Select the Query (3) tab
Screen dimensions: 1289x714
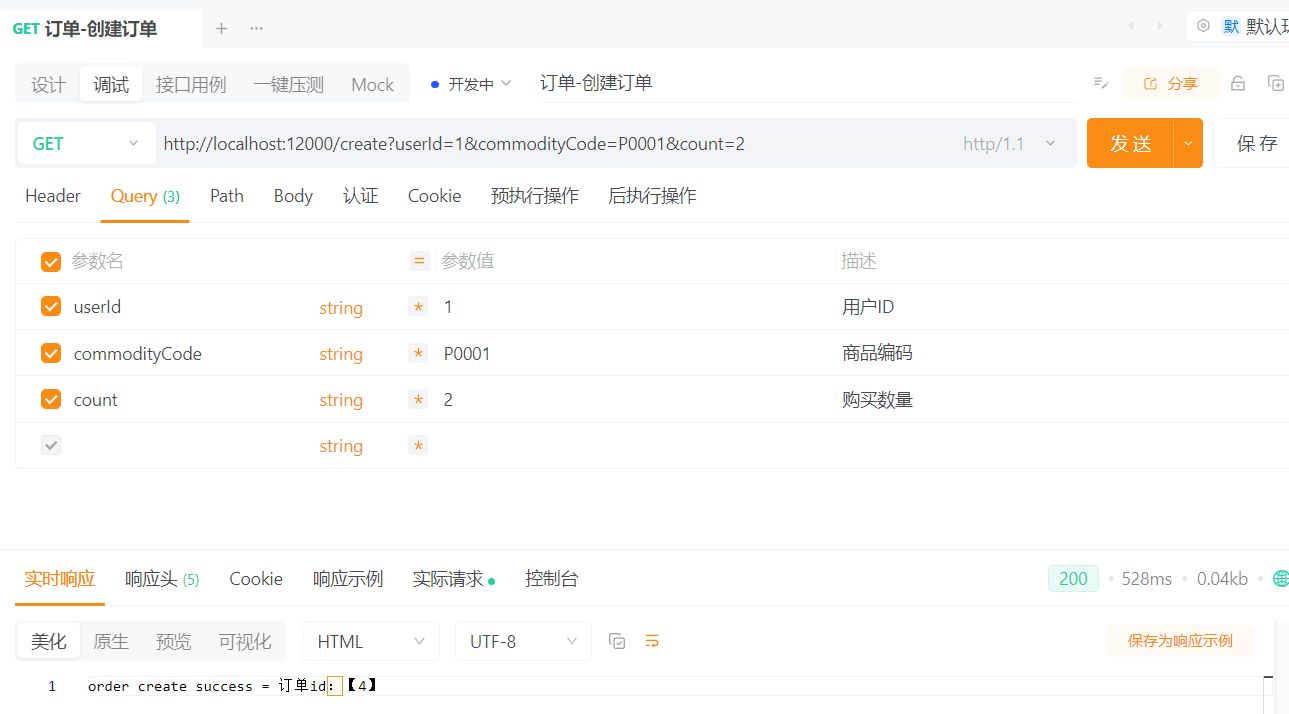[x=145, y=196]
